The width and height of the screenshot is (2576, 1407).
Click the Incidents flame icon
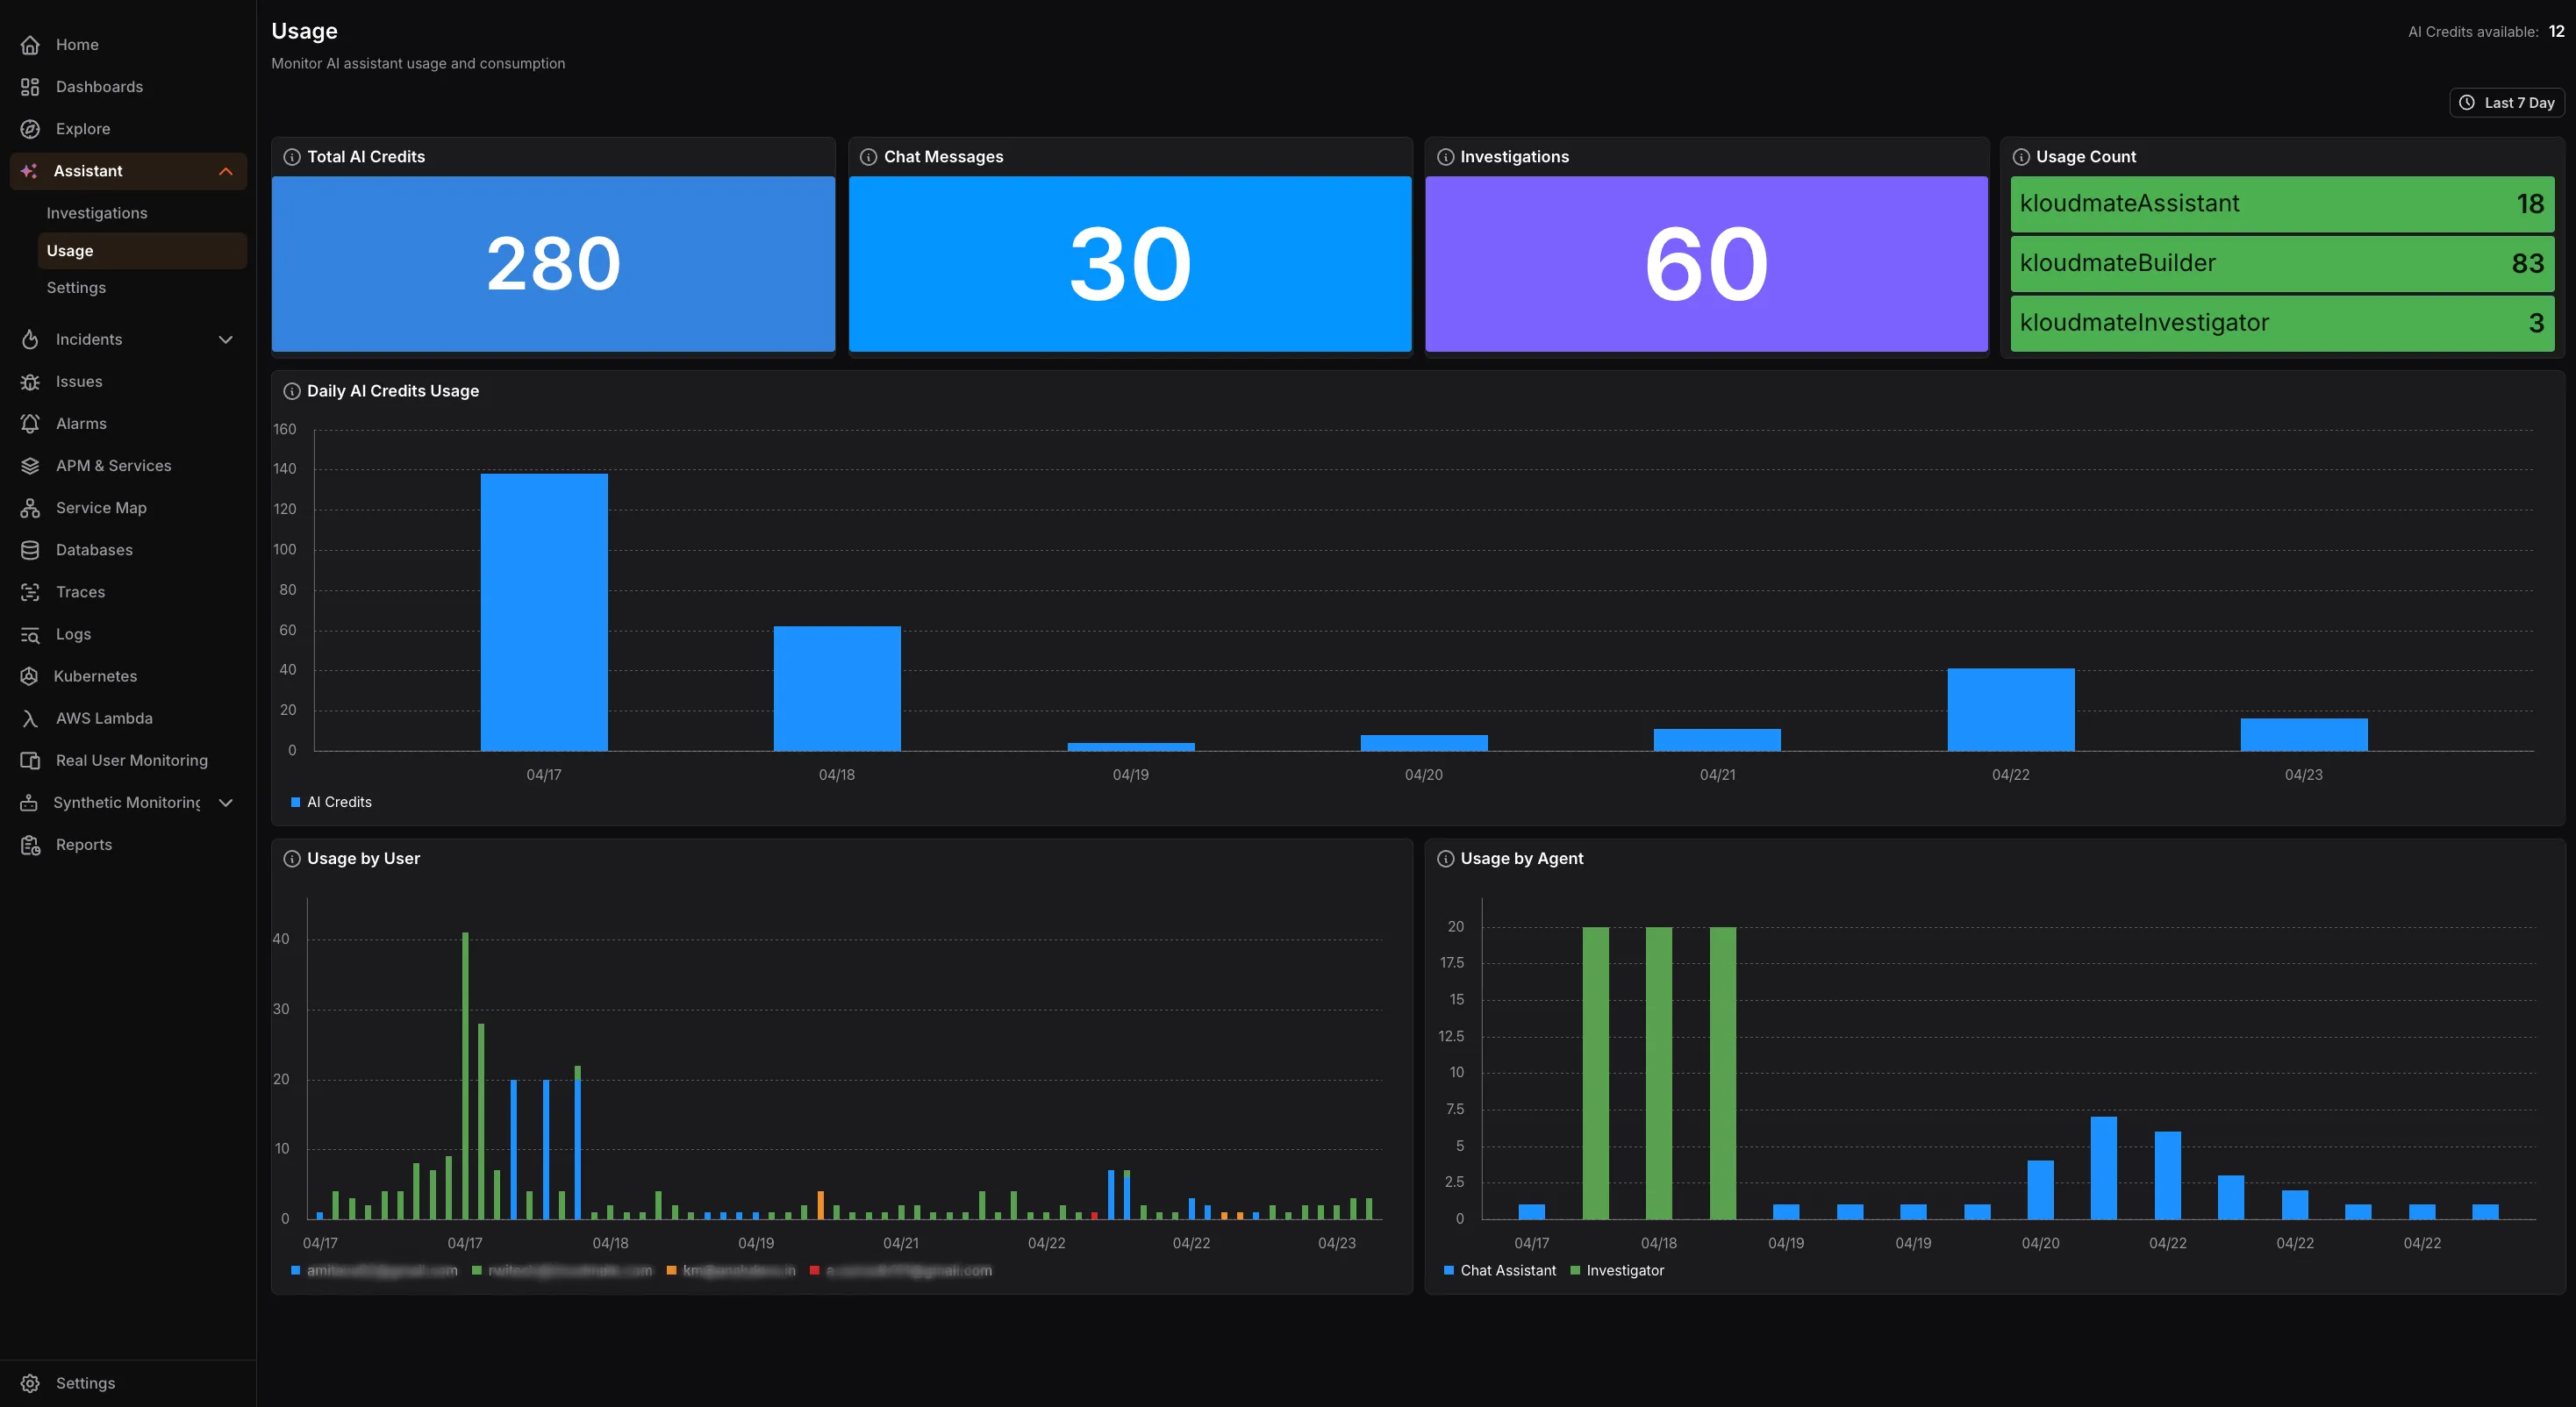click(x=30, y=340)
